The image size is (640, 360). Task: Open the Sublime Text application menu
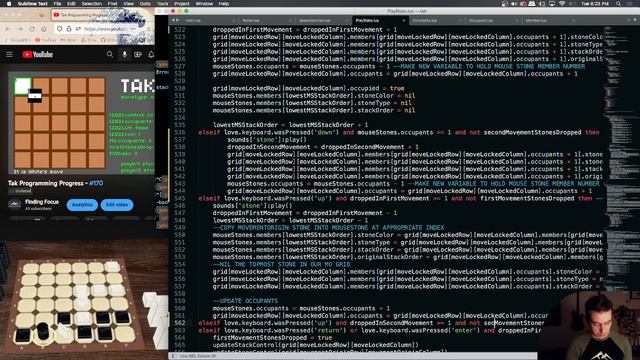click(x=33, y=4)
